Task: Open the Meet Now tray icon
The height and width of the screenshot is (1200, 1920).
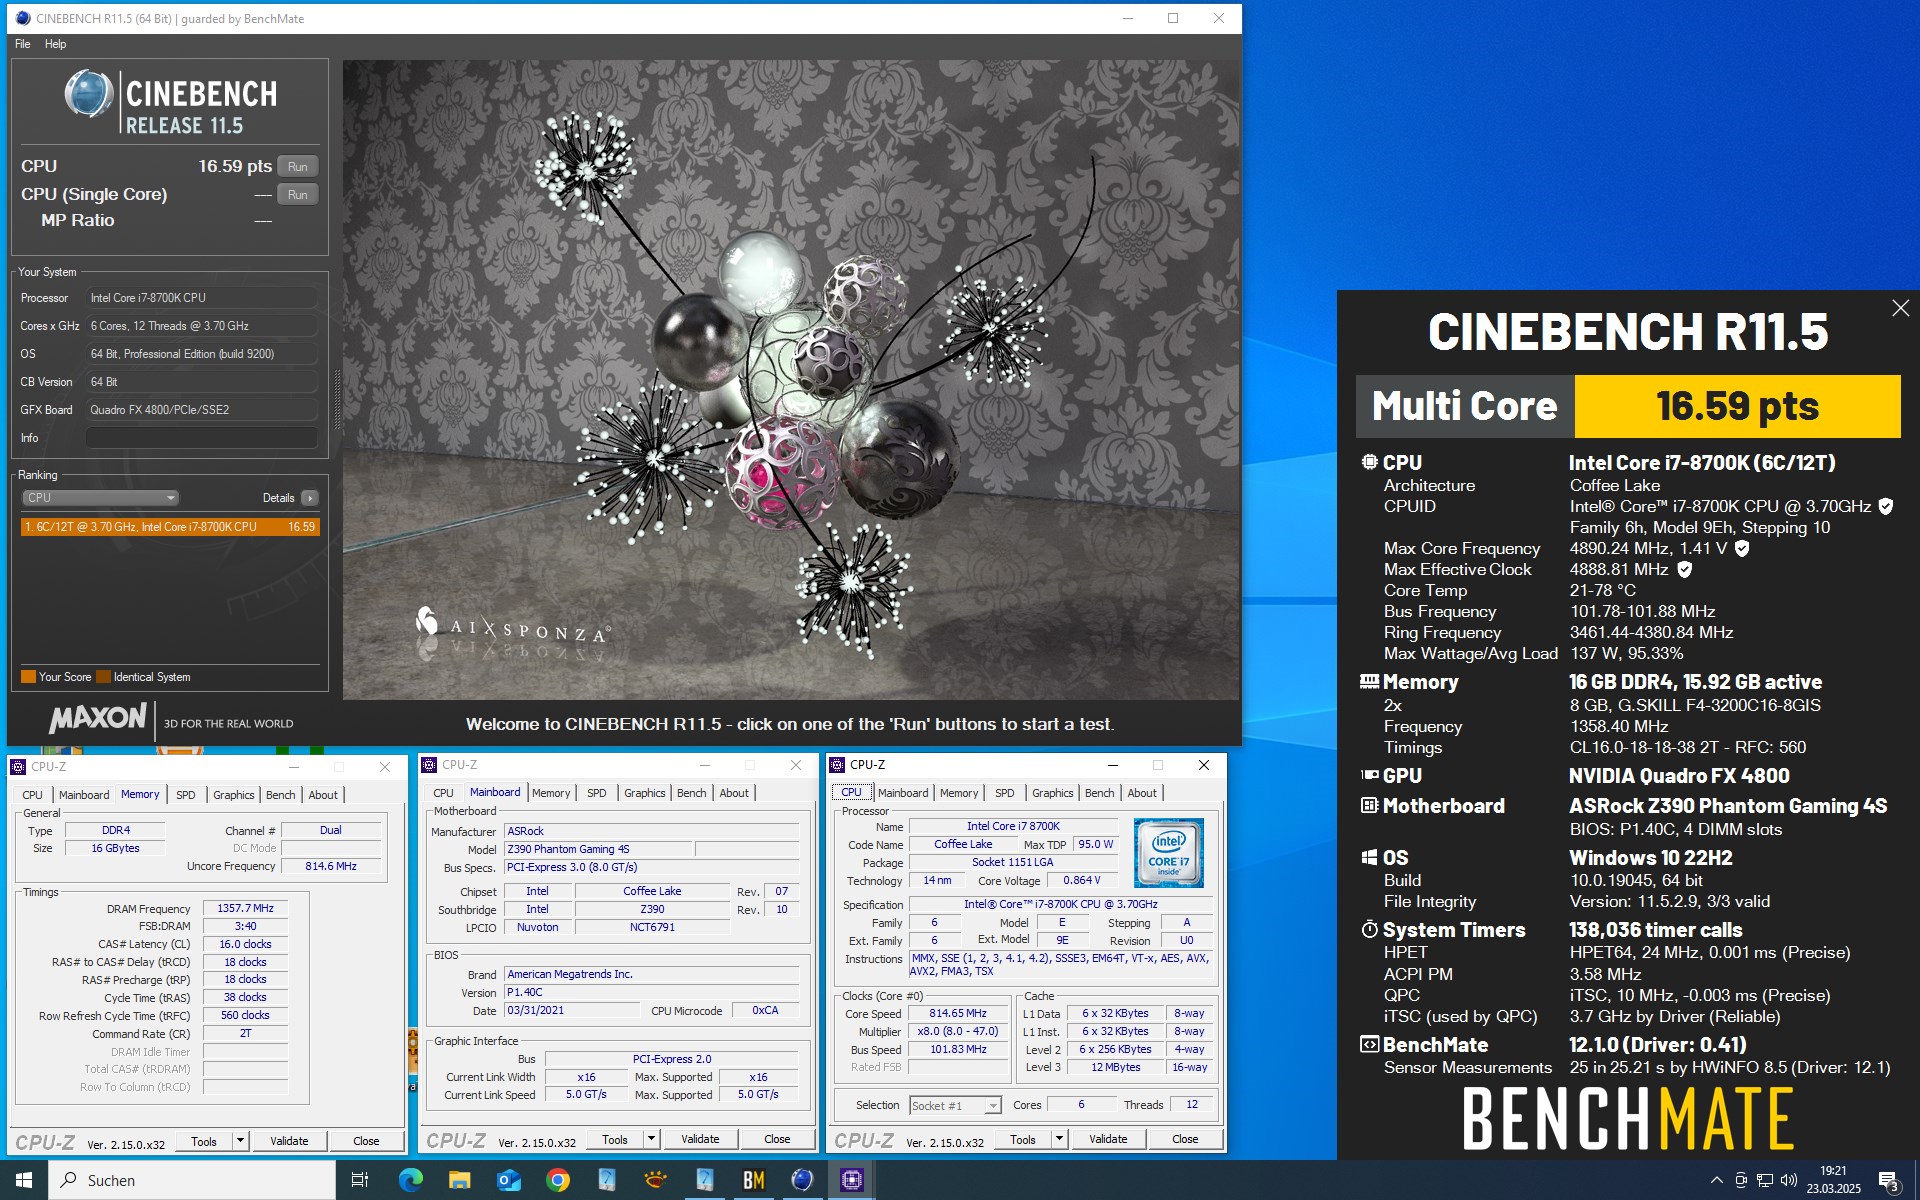Action: [x=1741, y=1180]
